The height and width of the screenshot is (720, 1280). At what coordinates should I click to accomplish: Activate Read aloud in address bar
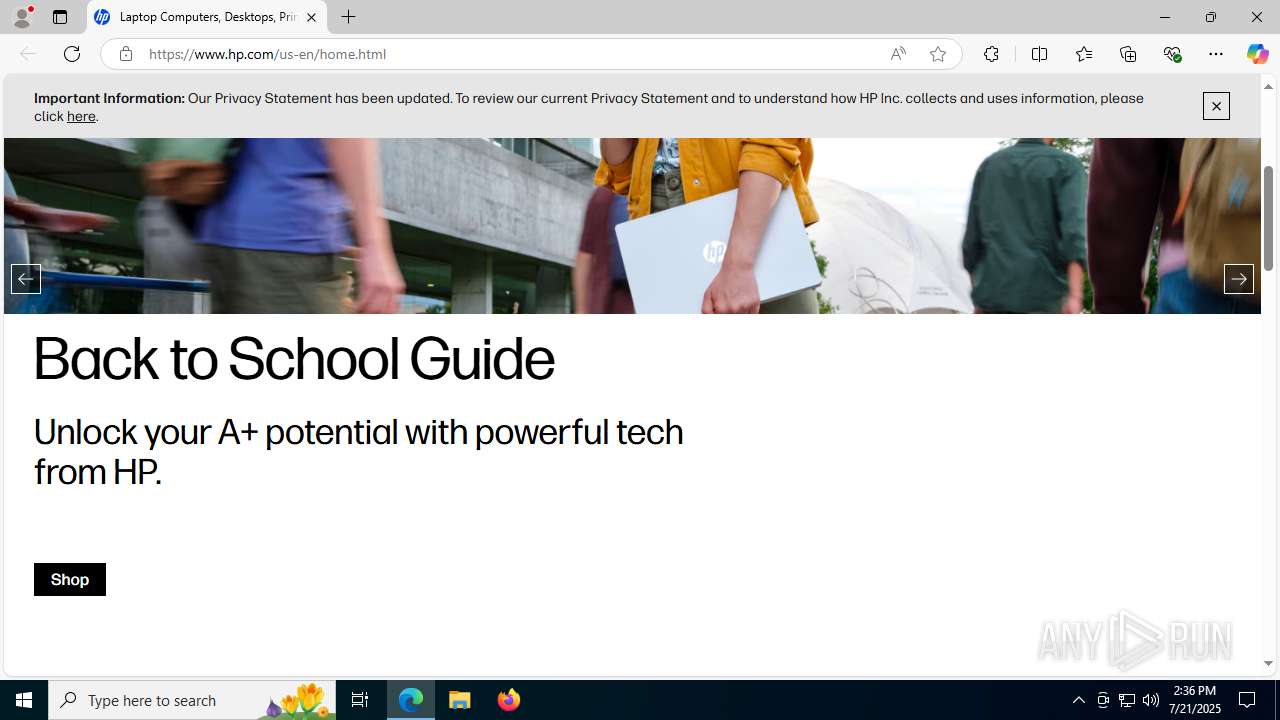click(898, 54)
